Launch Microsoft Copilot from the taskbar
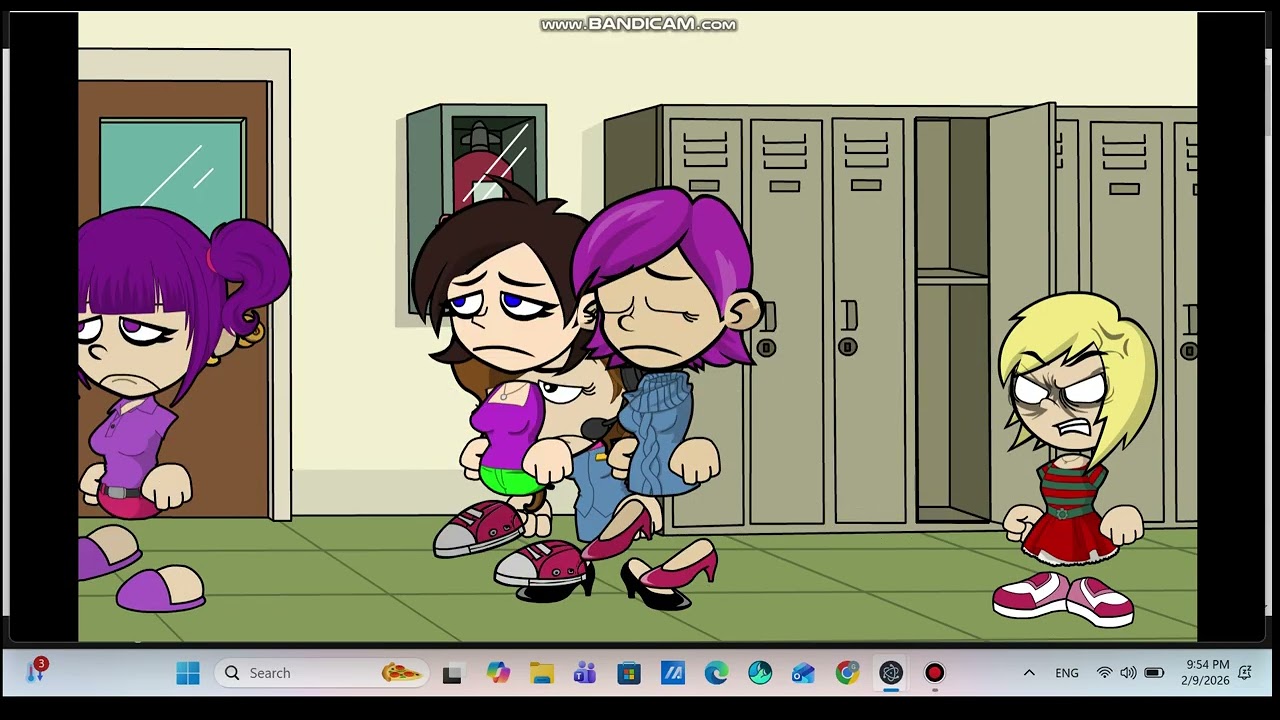Image resolution: width=1280 pixels, height=720 pixels. coord(497,673)
